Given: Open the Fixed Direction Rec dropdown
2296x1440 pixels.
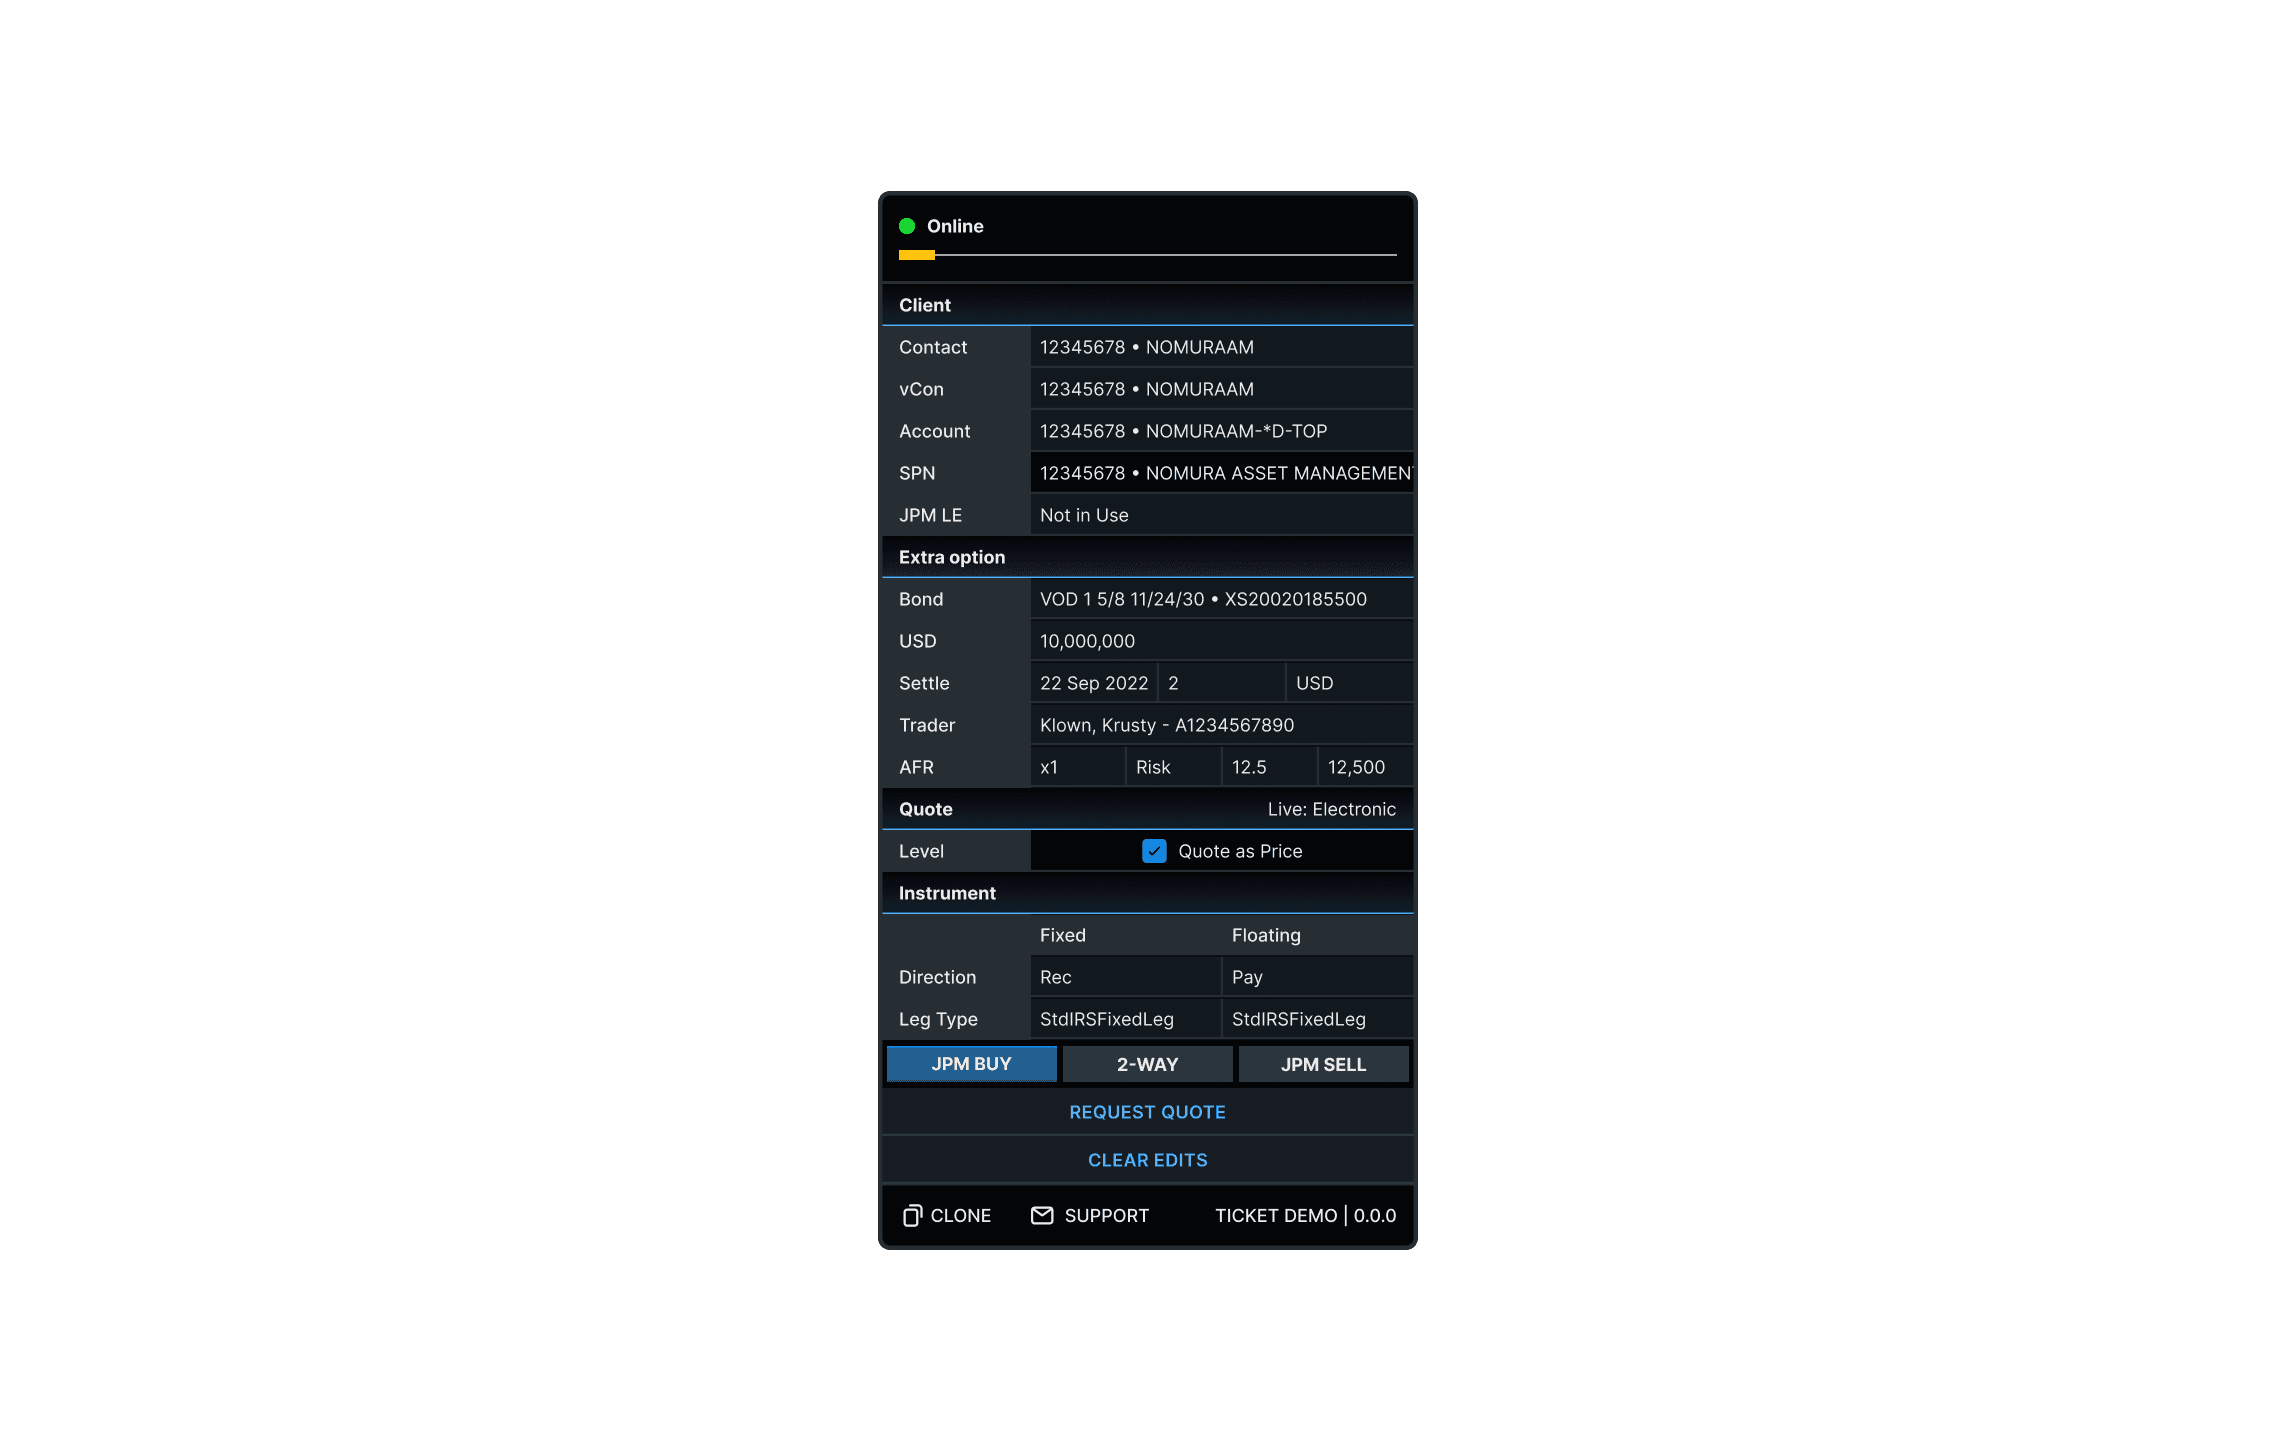Looking at the screenshot, I should [x=1124, y=977].
